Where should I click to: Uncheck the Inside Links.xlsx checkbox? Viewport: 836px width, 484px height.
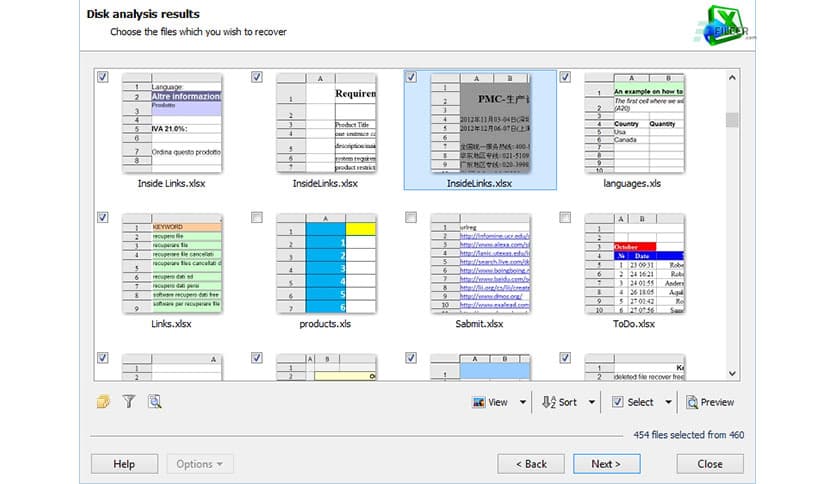103,77
